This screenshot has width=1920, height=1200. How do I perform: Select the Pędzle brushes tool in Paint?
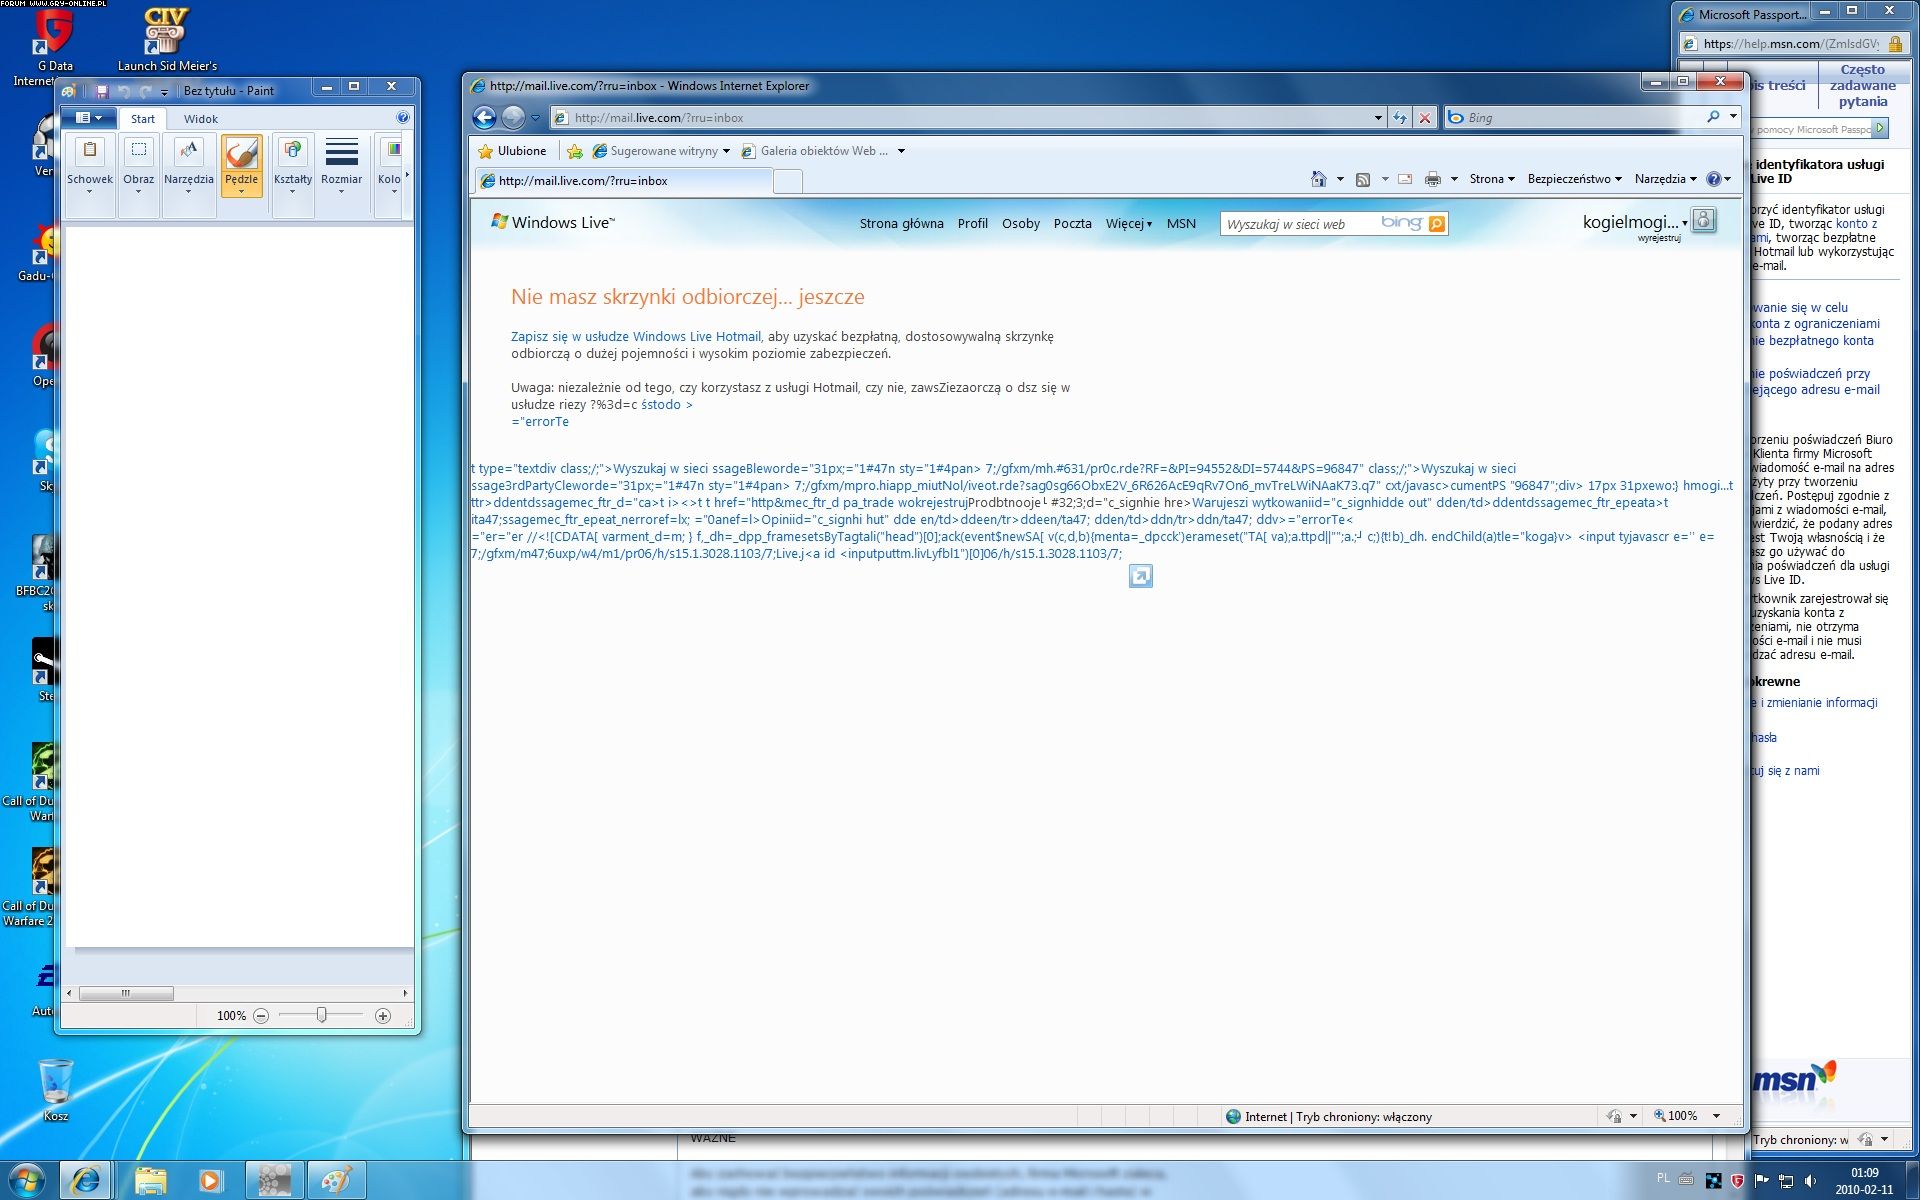click(241, 165)
